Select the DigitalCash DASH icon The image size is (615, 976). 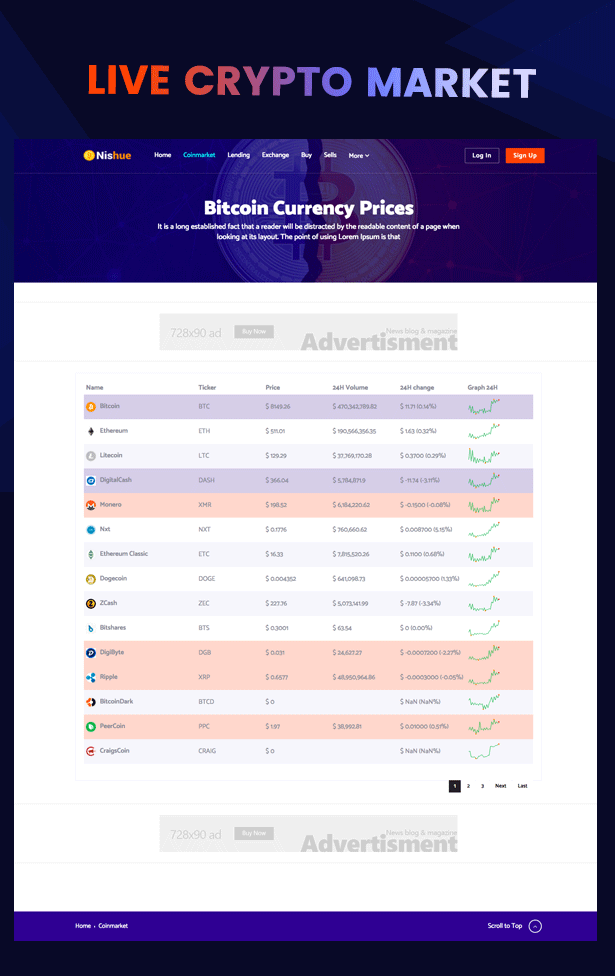(x=89, y=480)
